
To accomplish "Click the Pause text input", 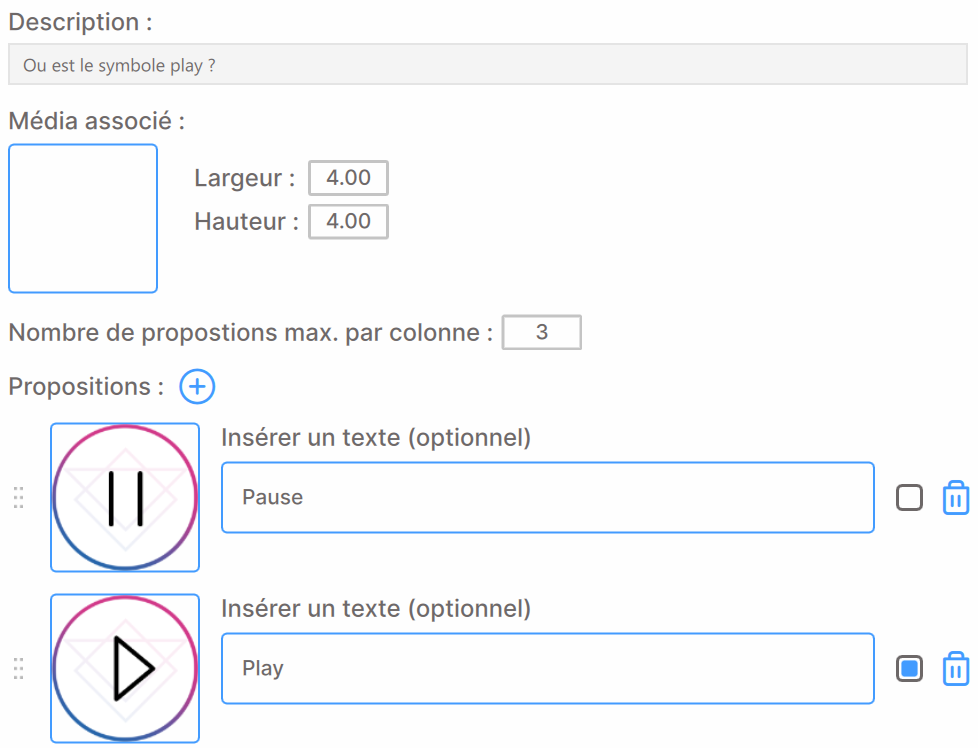I will tap(548, 498).
